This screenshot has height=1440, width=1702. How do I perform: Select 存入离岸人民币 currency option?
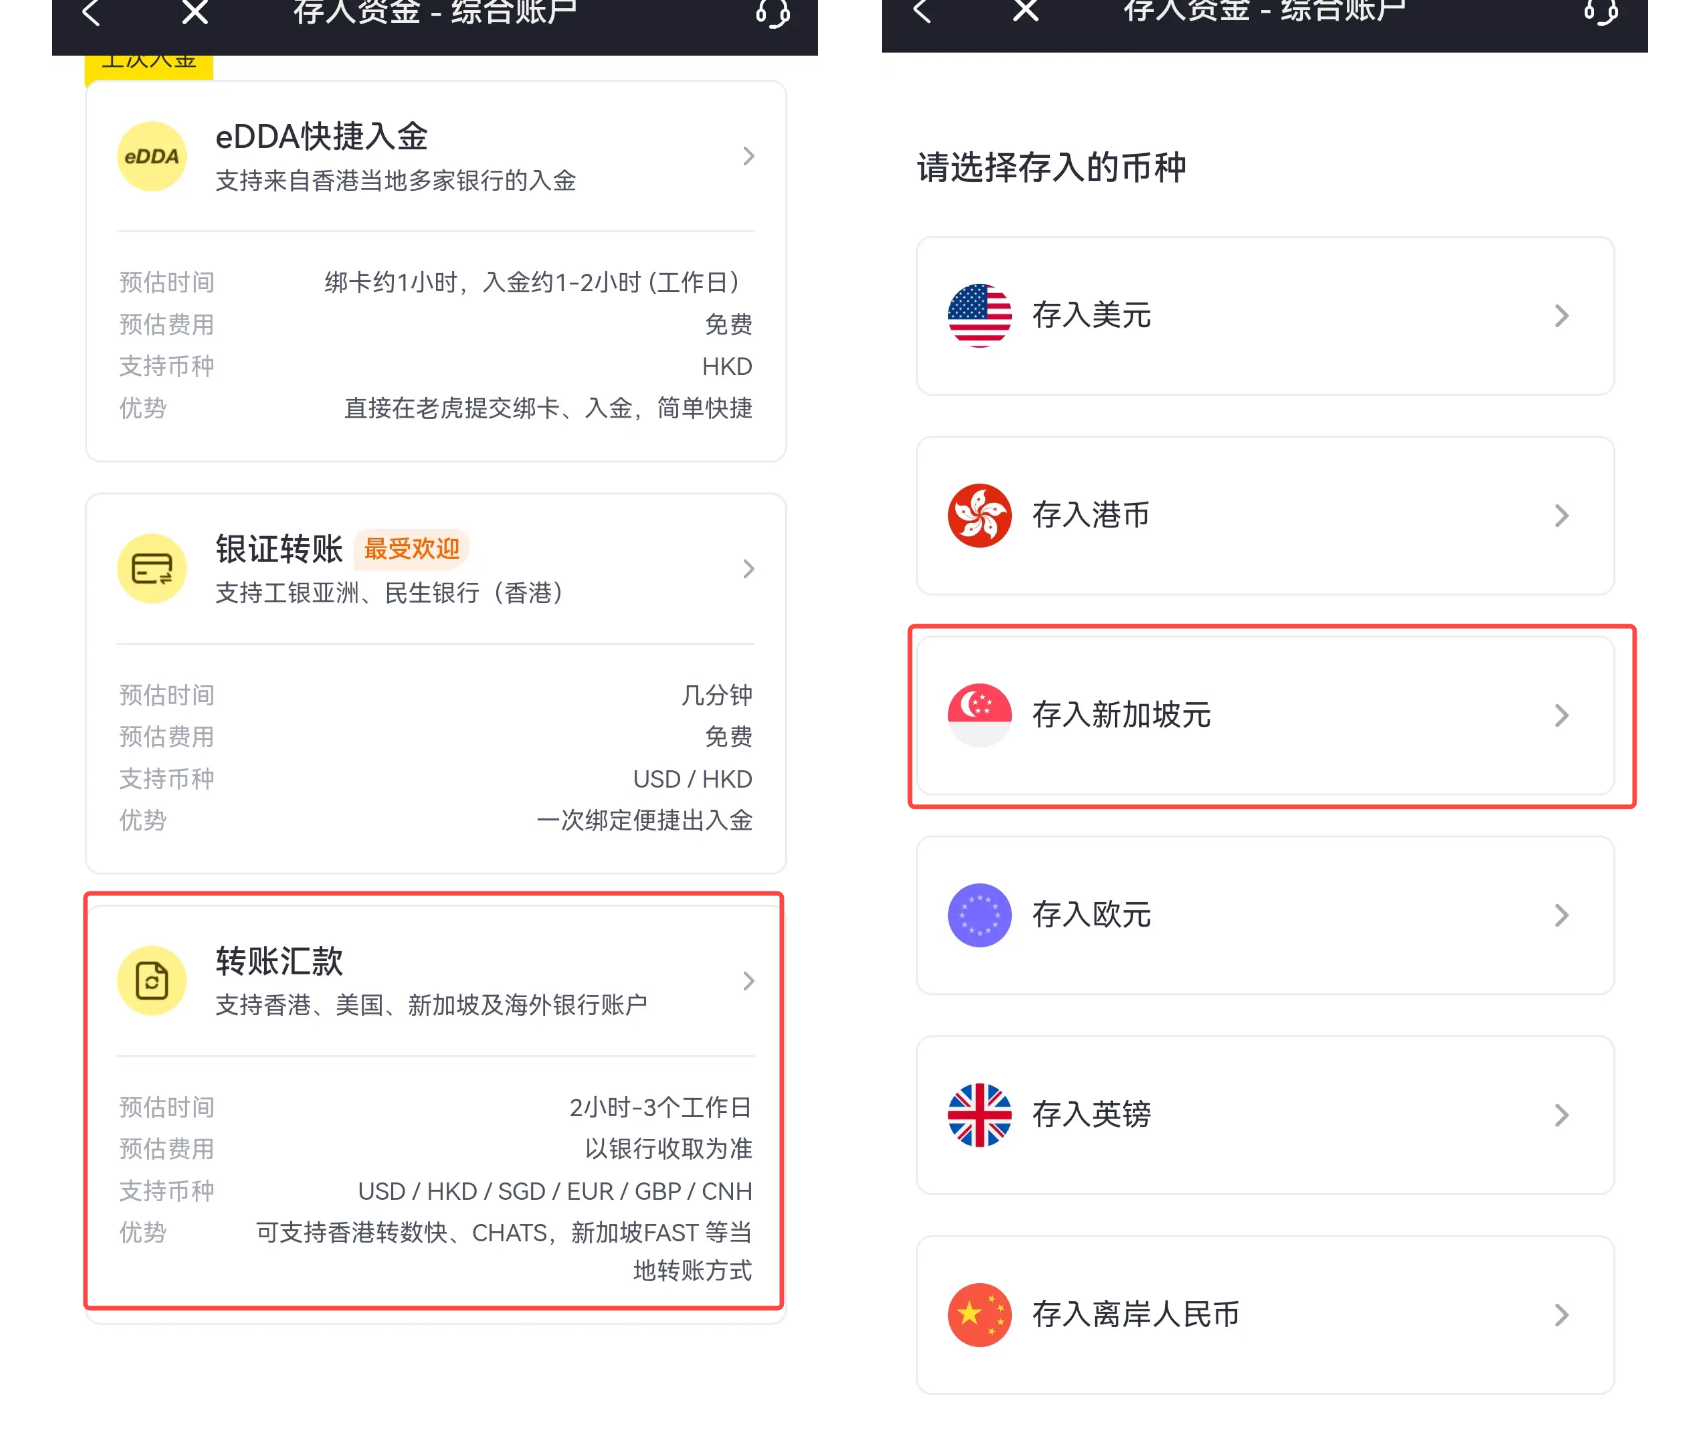tap(1264, 1315)
